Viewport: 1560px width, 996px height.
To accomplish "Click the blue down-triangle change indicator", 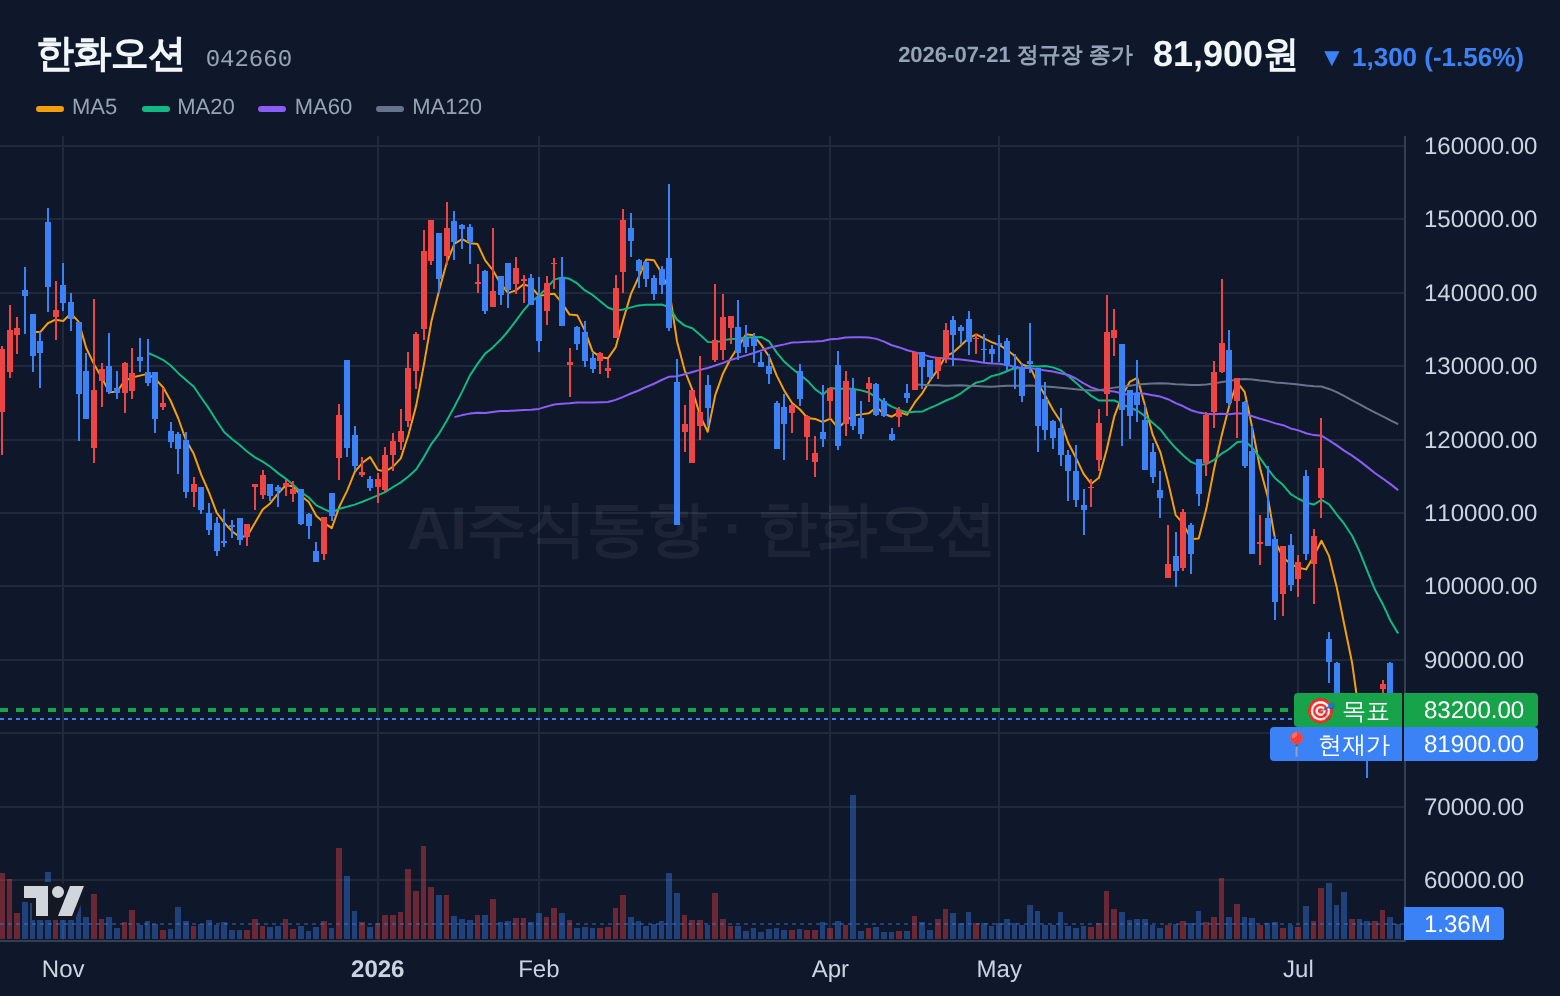I will 1331,58.
